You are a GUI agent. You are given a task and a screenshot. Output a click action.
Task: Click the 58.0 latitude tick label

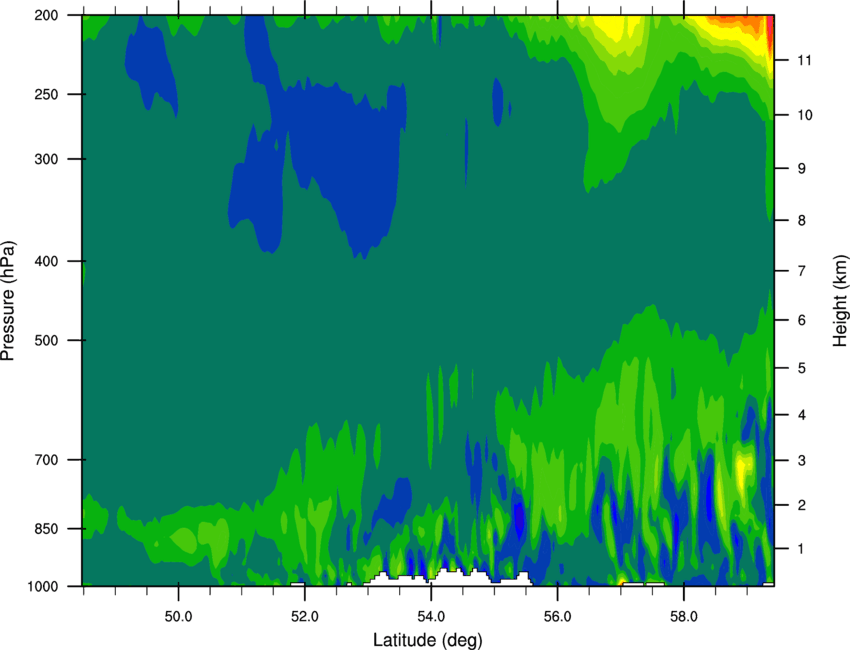(684, 617)
